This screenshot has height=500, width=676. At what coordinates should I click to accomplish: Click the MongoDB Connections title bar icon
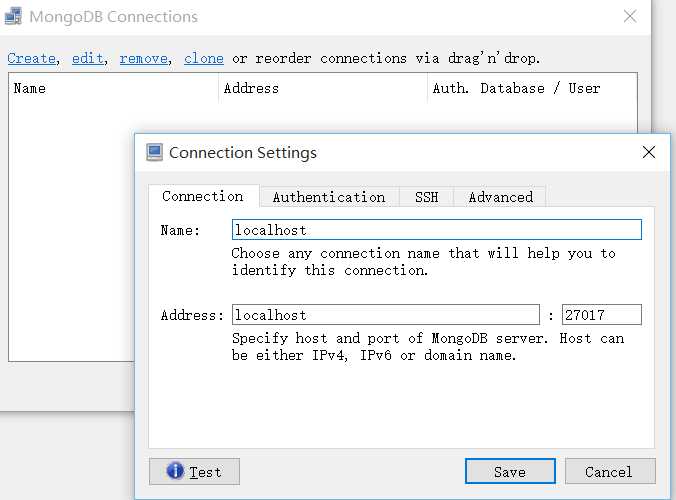tap(13, 16)
